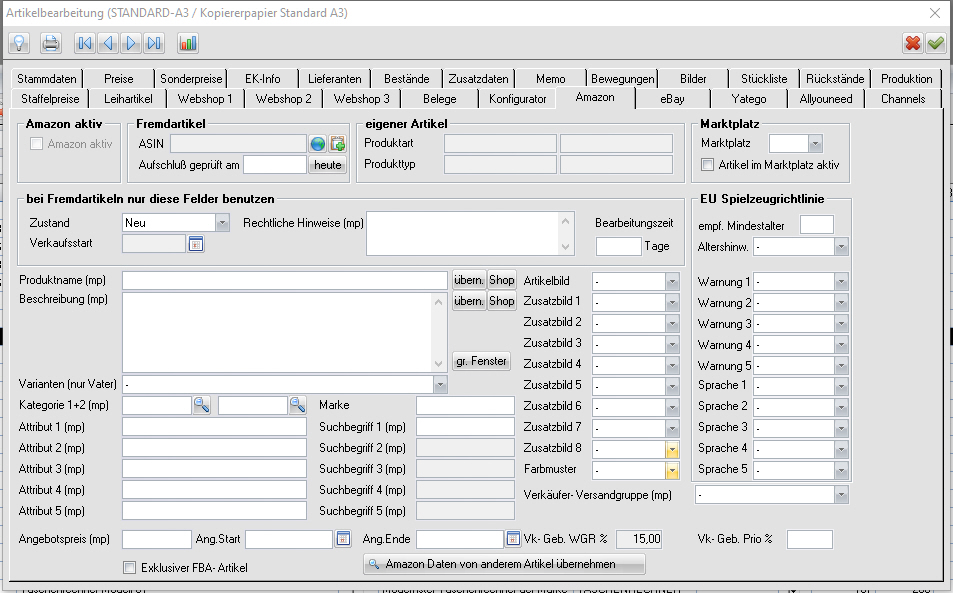The image size is (953, 593).
Task: Open the Stammdaten tab
Action: tap(47, 79)
